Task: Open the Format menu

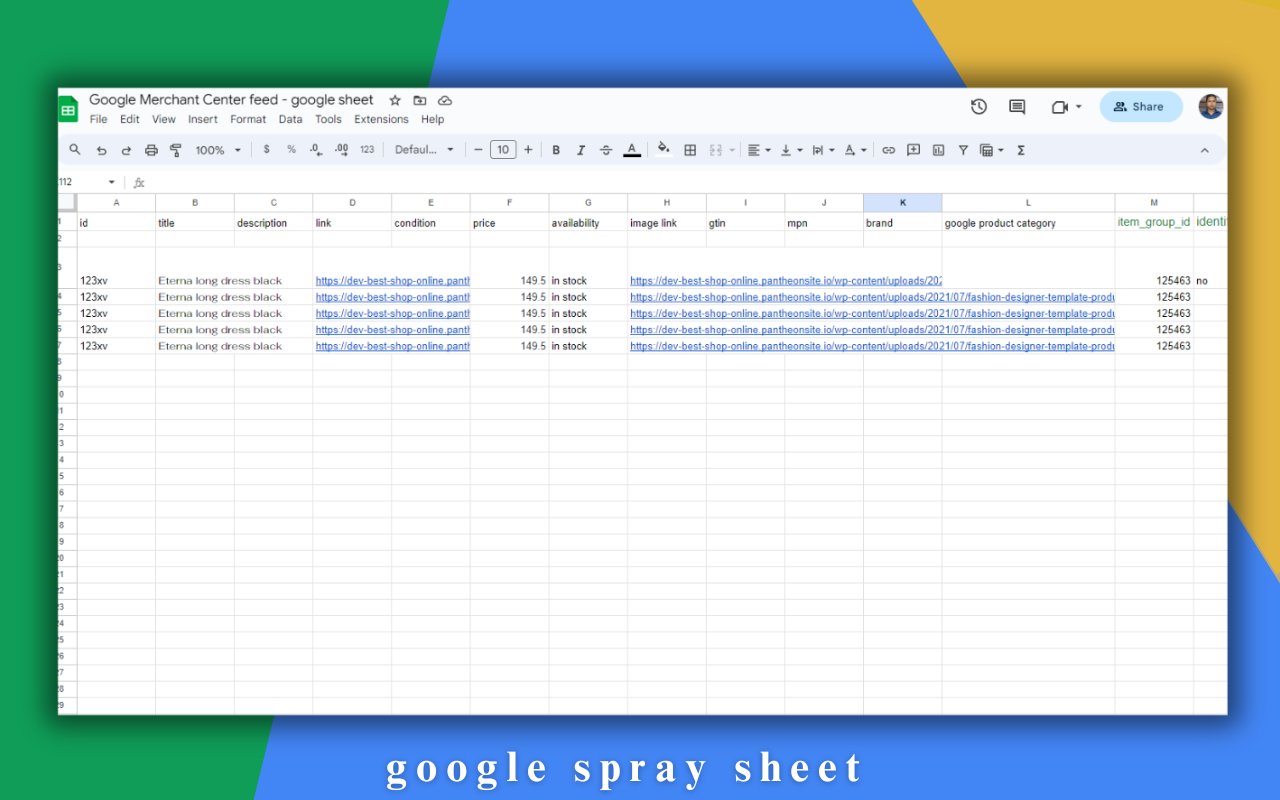Action: point(248,119)
